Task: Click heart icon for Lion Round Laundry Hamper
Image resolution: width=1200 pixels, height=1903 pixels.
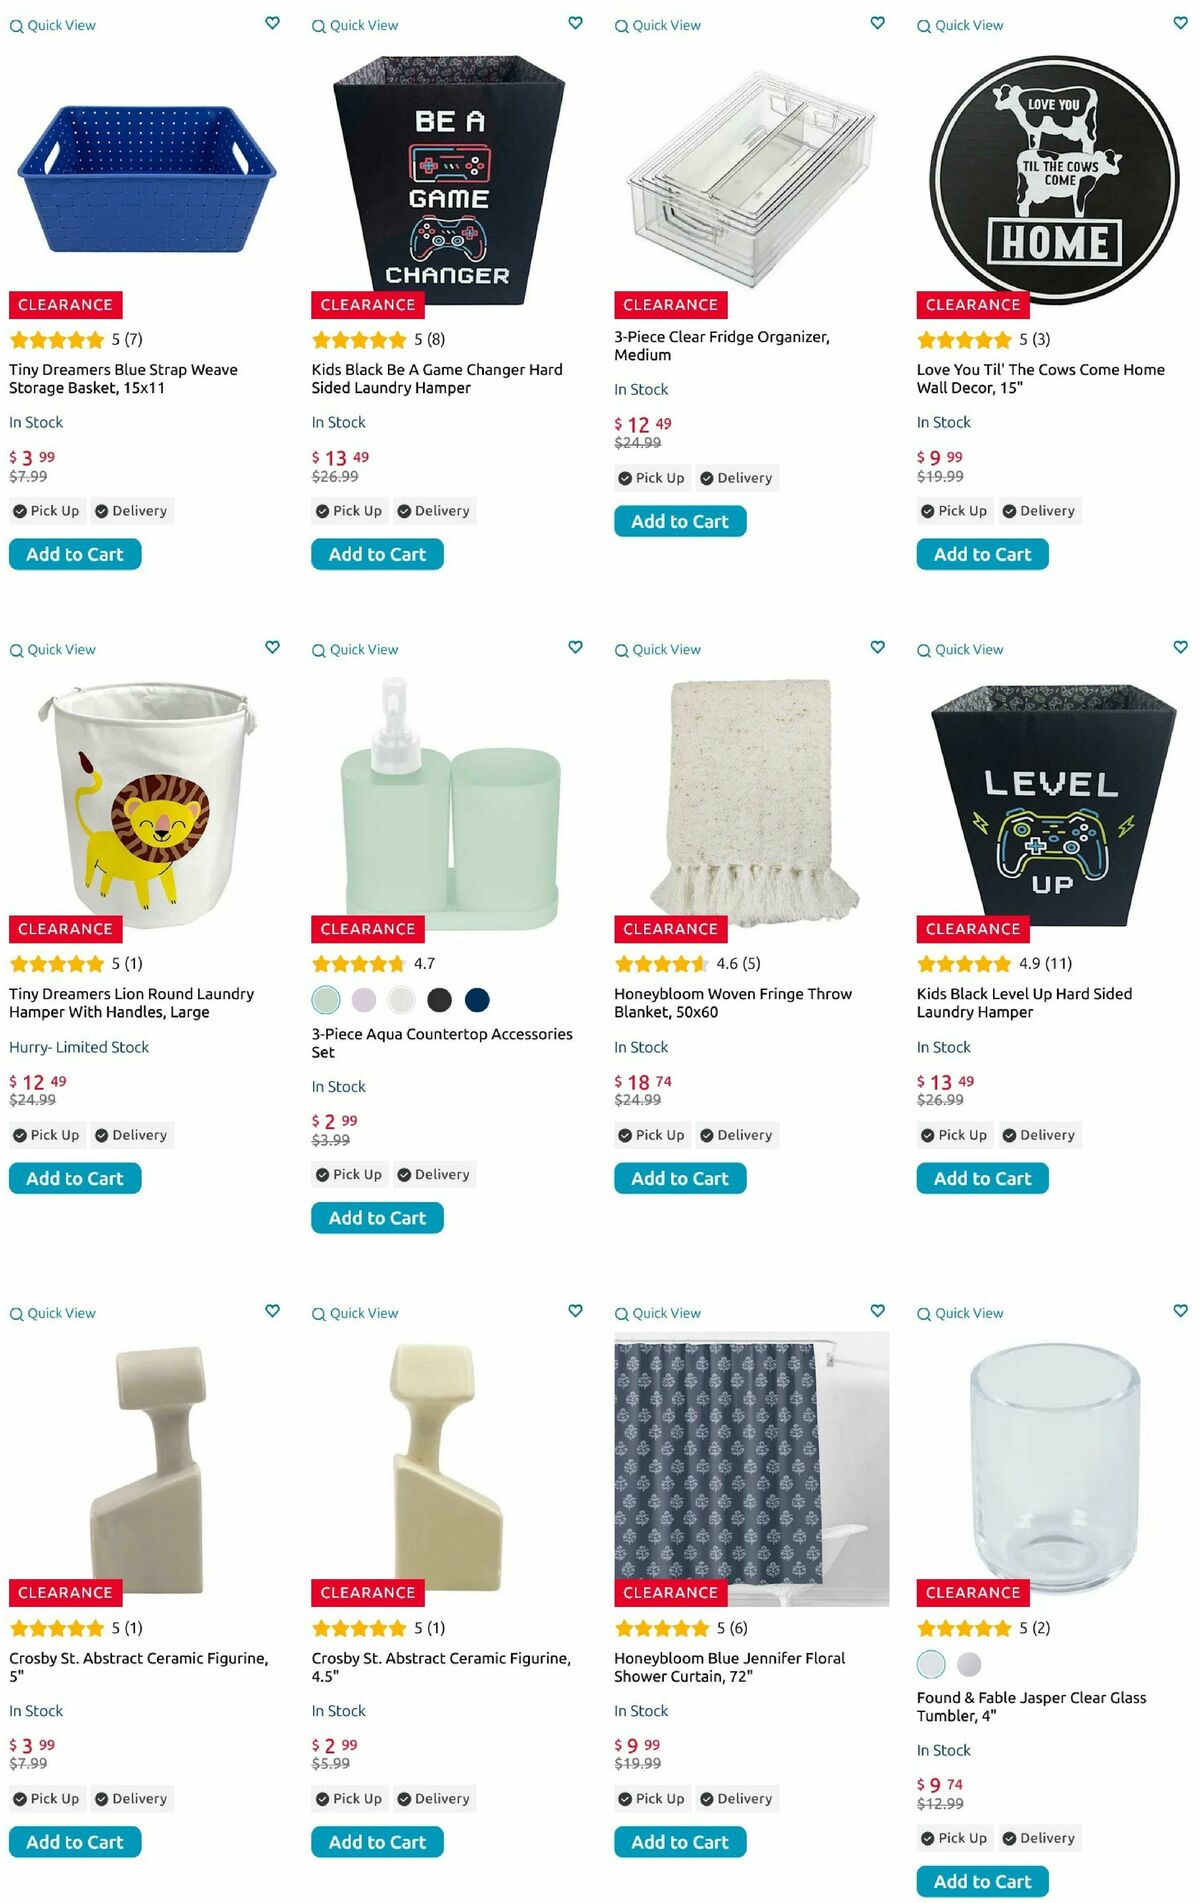Action: 272,647
